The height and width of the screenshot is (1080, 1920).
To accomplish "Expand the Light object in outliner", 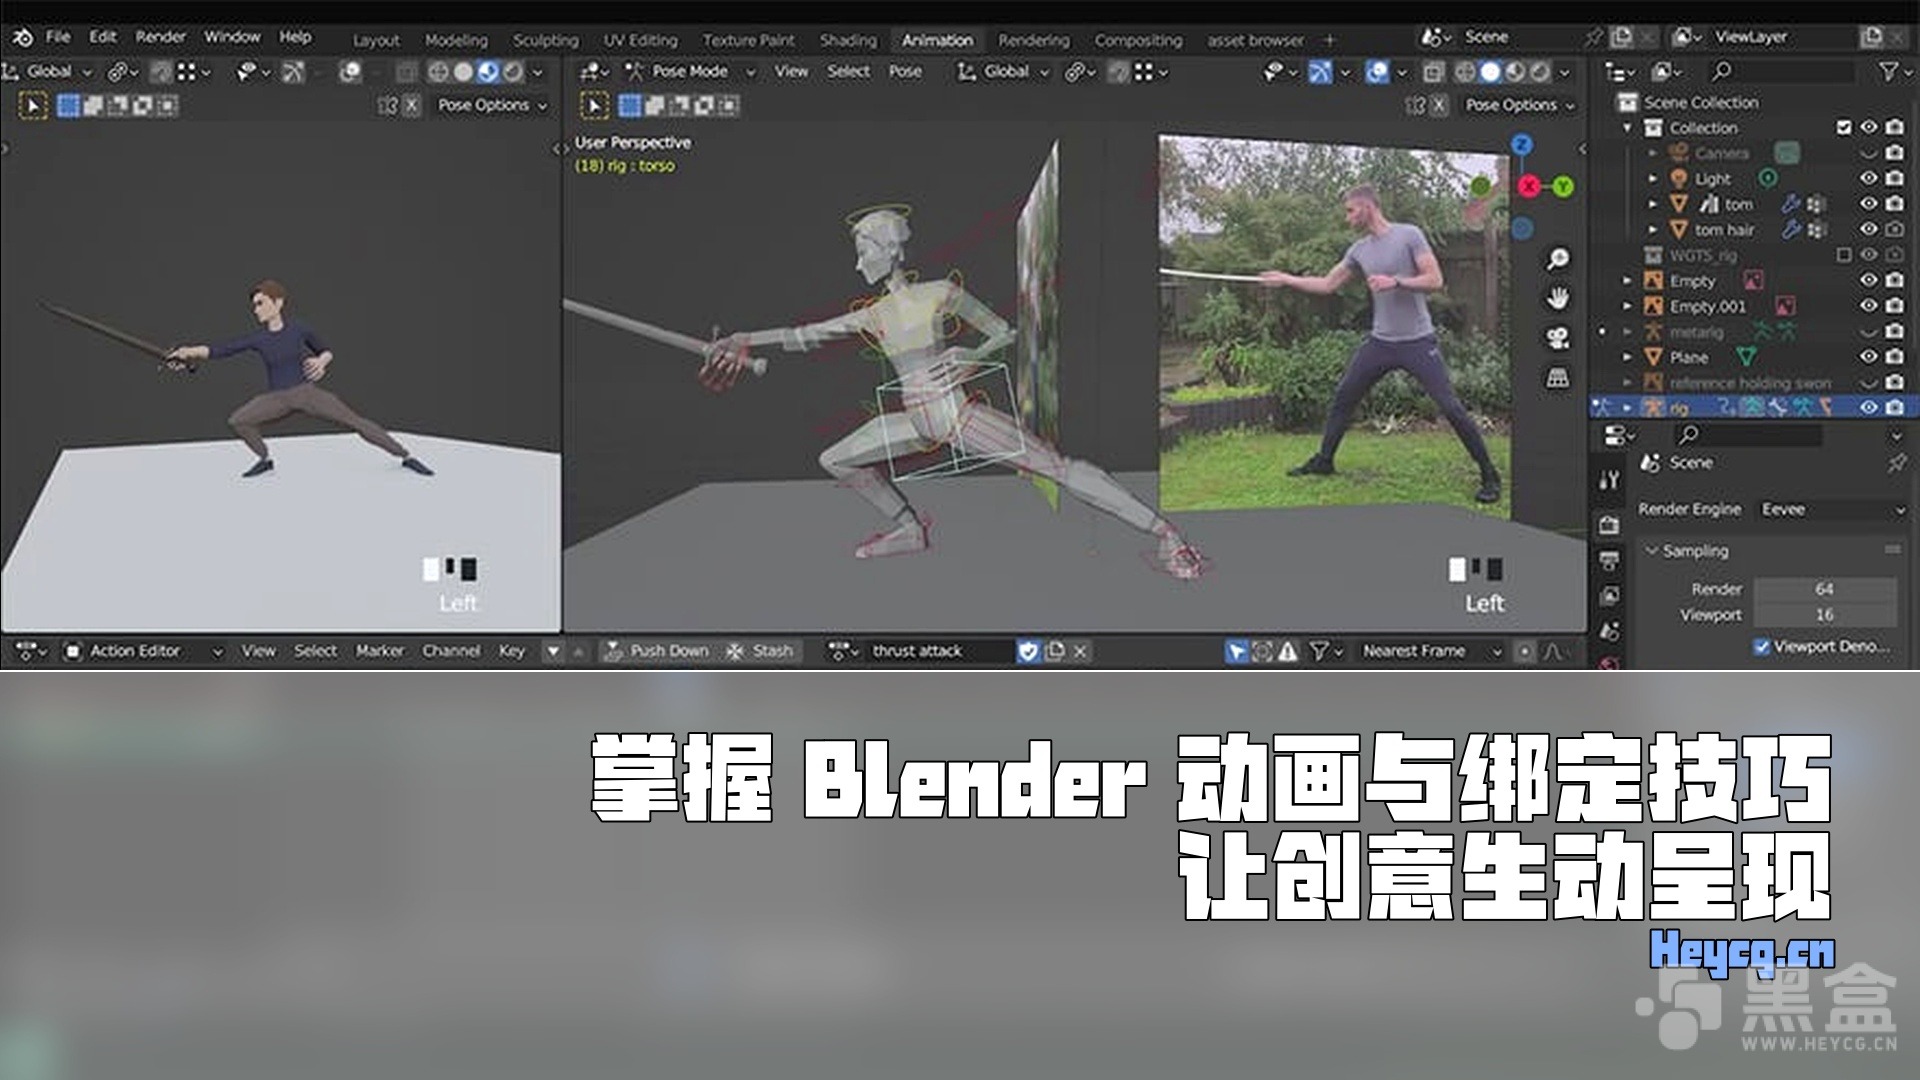I will point(1652,178).
